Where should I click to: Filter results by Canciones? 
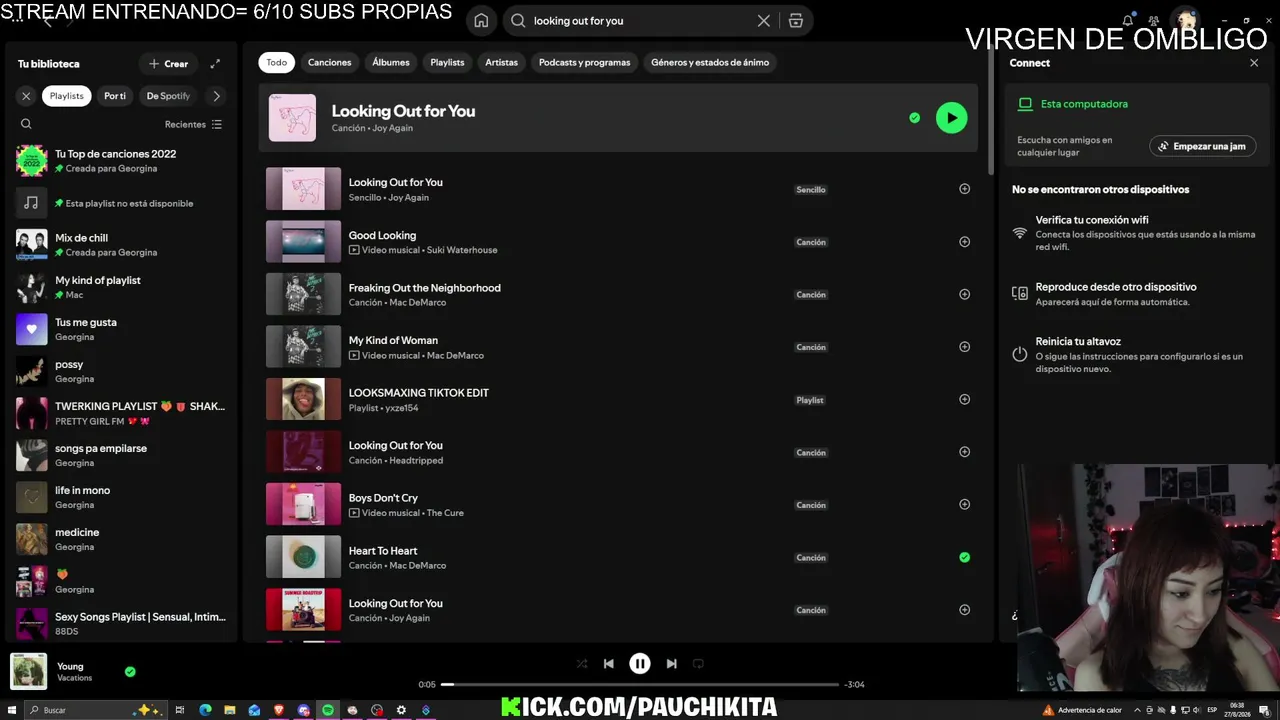[330, 62]
